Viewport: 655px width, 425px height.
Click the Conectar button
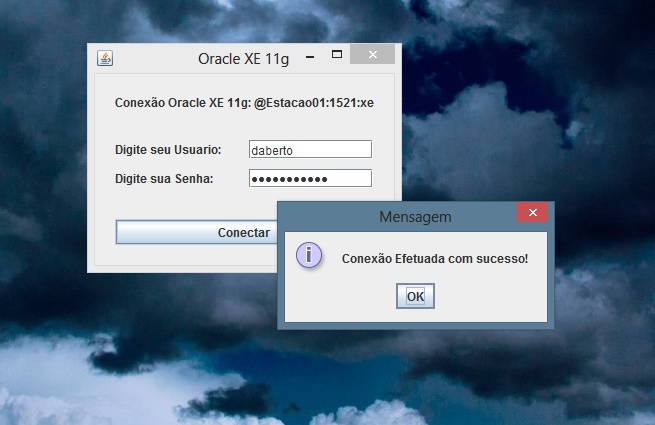[196, 232]
